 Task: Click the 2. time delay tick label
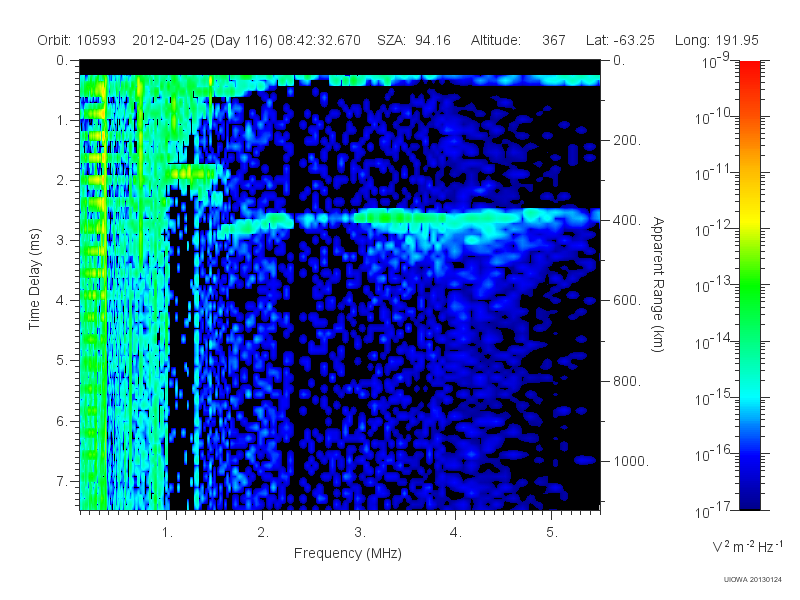click(x=62, y=181)
